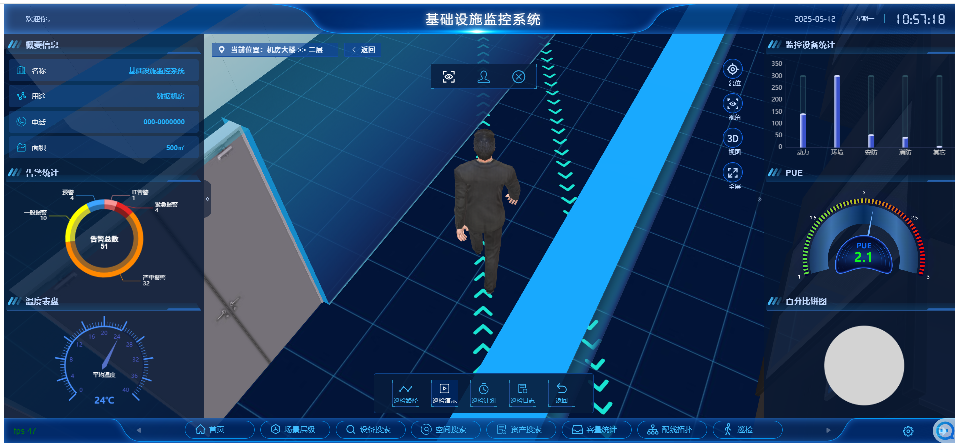The width and height of the screenshot is (955, 443).
Task: Open the wiring tab with the network-tree icon
Action: click(x=670, y=430)
